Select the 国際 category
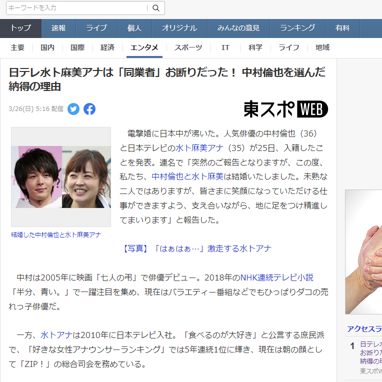 click(77, 48)
